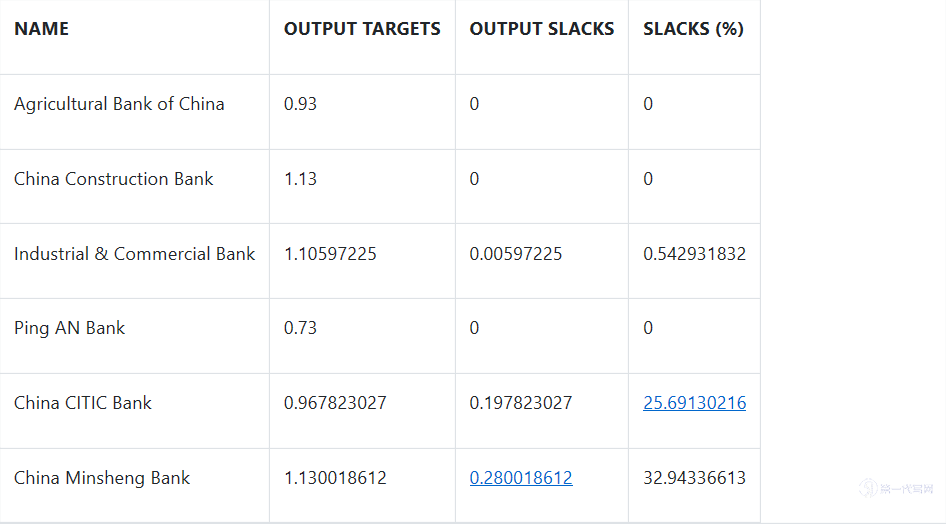Select Agricultural Bank's slacks percent of 0

(648, 104)
